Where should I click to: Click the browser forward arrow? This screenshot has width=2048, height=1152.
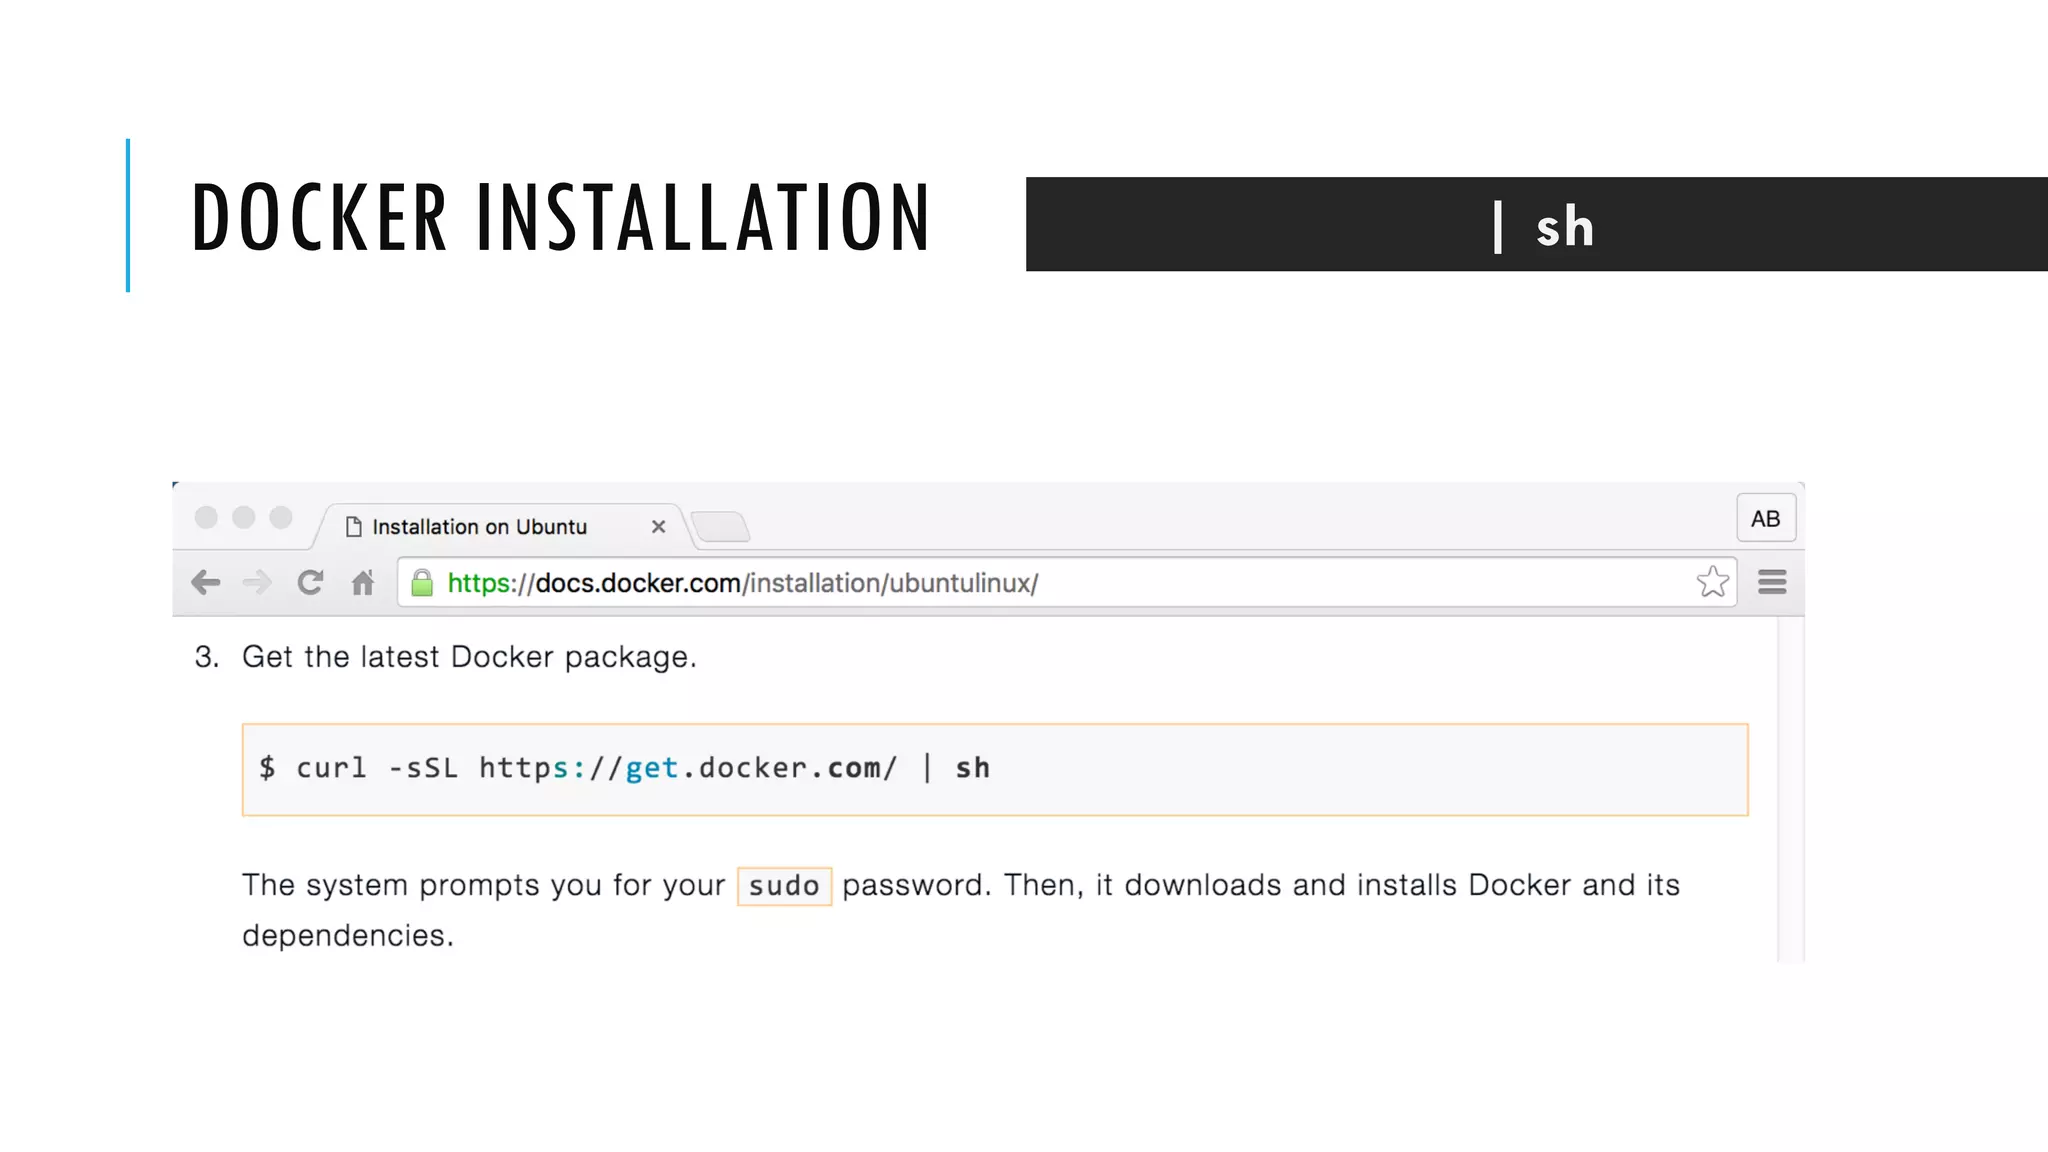pyautogui.click(x=257, y=582)
